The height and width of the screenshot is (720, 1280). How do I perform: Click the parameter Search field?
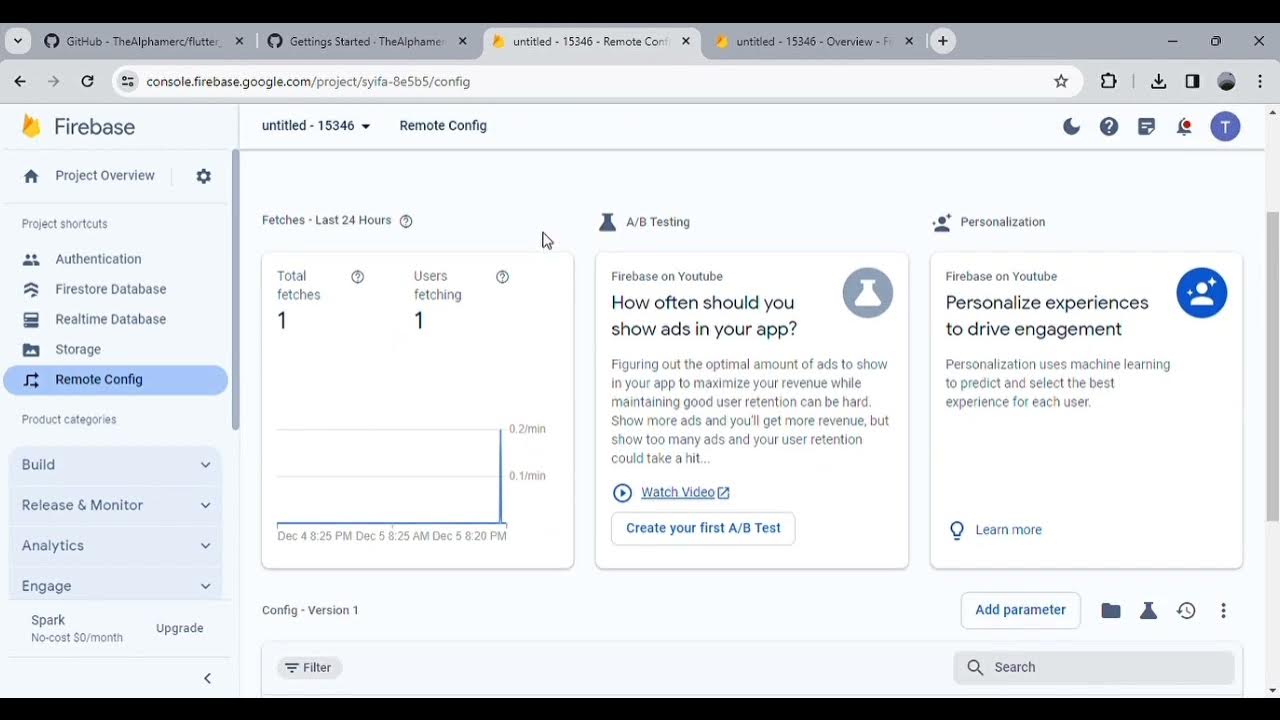tap(1094, 667)
